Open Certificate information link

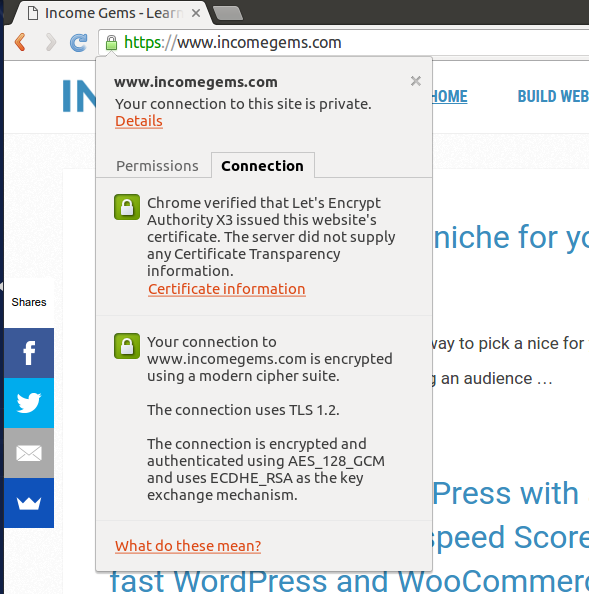(227, 289)
